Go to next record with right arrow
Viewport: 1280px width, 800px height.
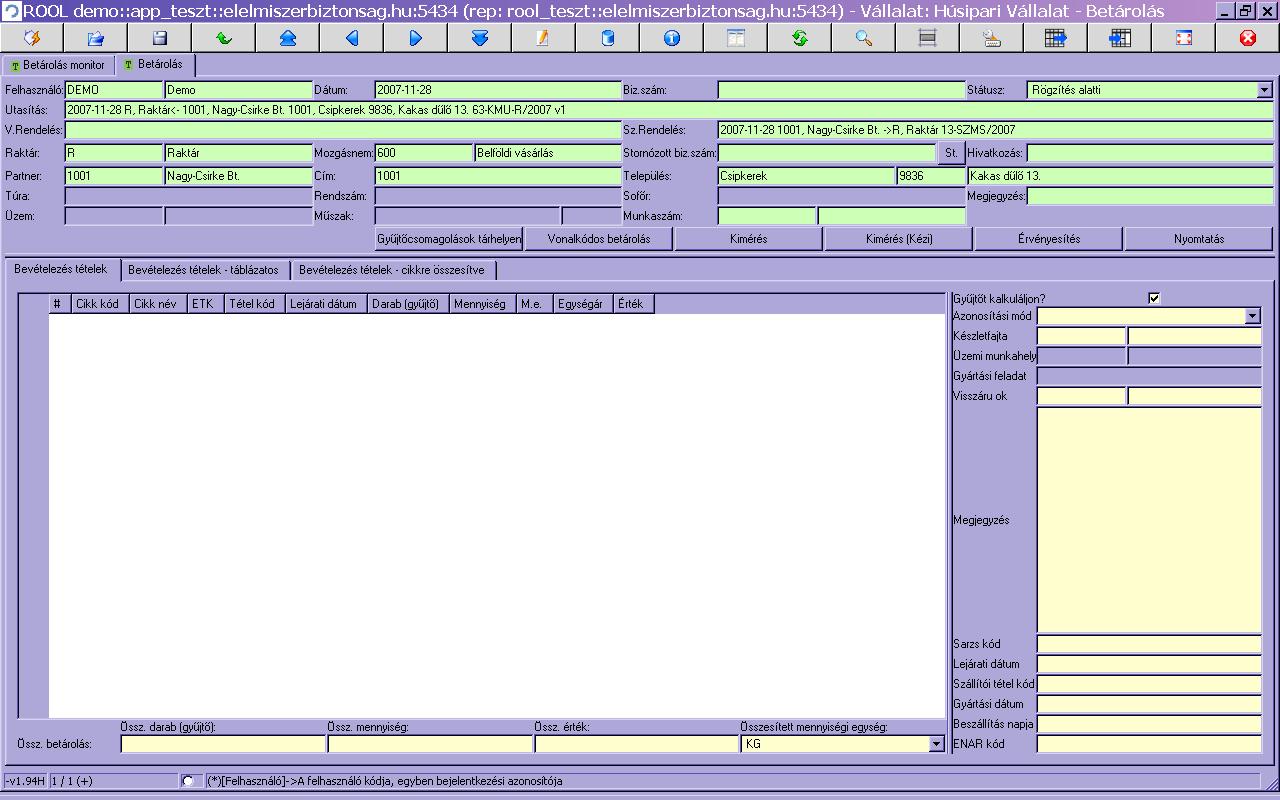point(416,38)
